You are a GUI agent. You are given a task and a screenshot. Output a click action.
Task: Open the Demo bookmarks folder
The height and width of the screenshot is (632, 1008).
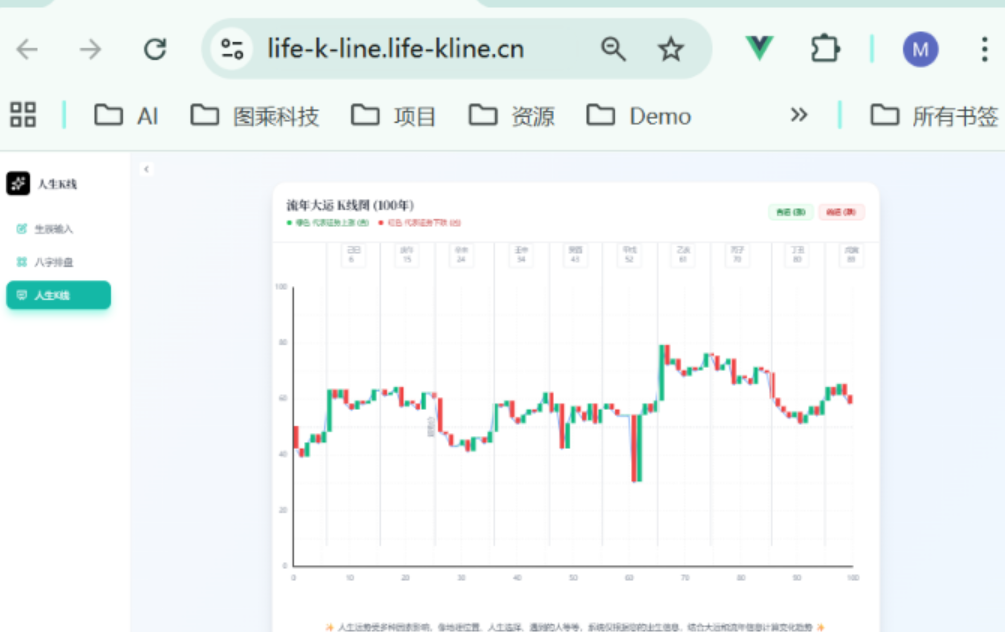639,116
